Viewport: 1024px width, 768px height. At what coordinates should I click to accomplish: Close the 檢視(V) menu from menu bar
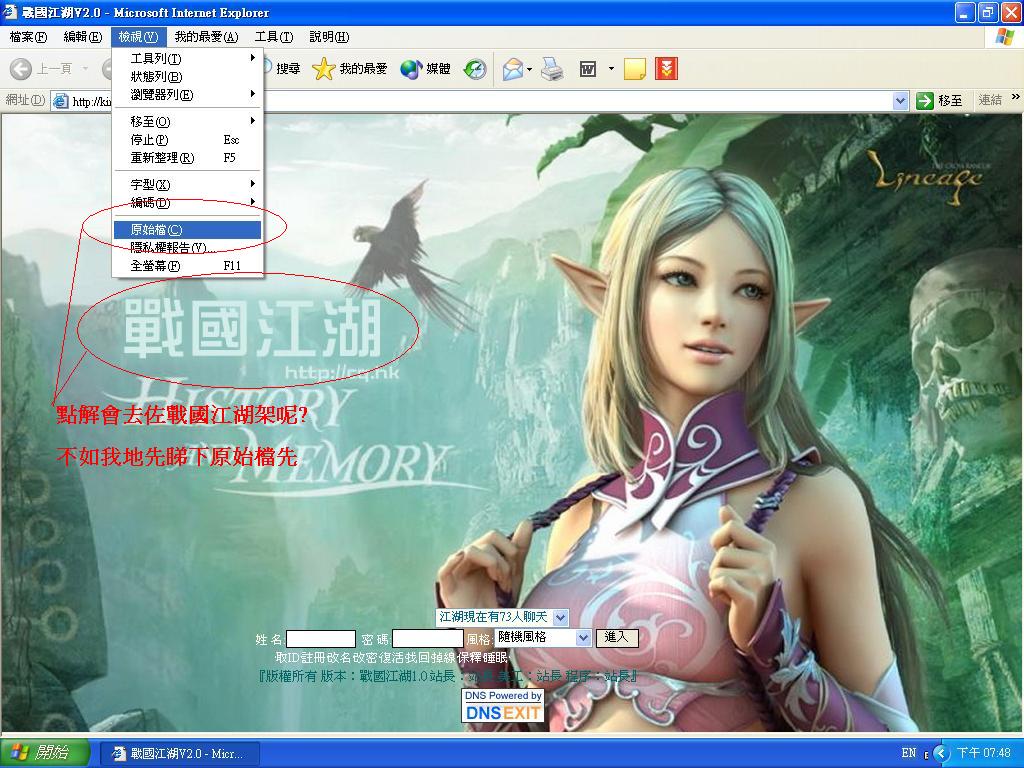(x=138, y=37)
